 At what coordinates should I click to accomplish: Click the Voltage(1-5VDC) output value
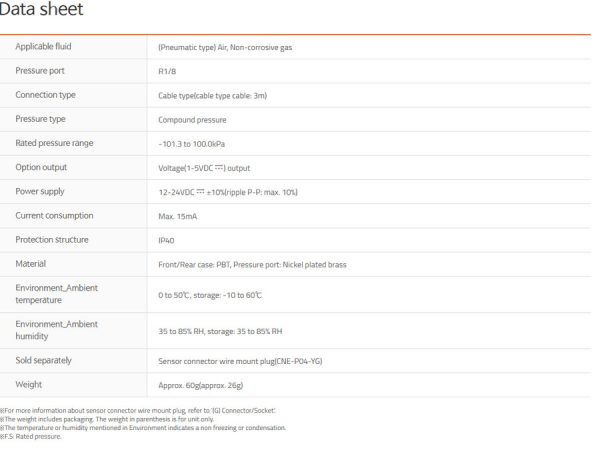(x=204, y=168)
